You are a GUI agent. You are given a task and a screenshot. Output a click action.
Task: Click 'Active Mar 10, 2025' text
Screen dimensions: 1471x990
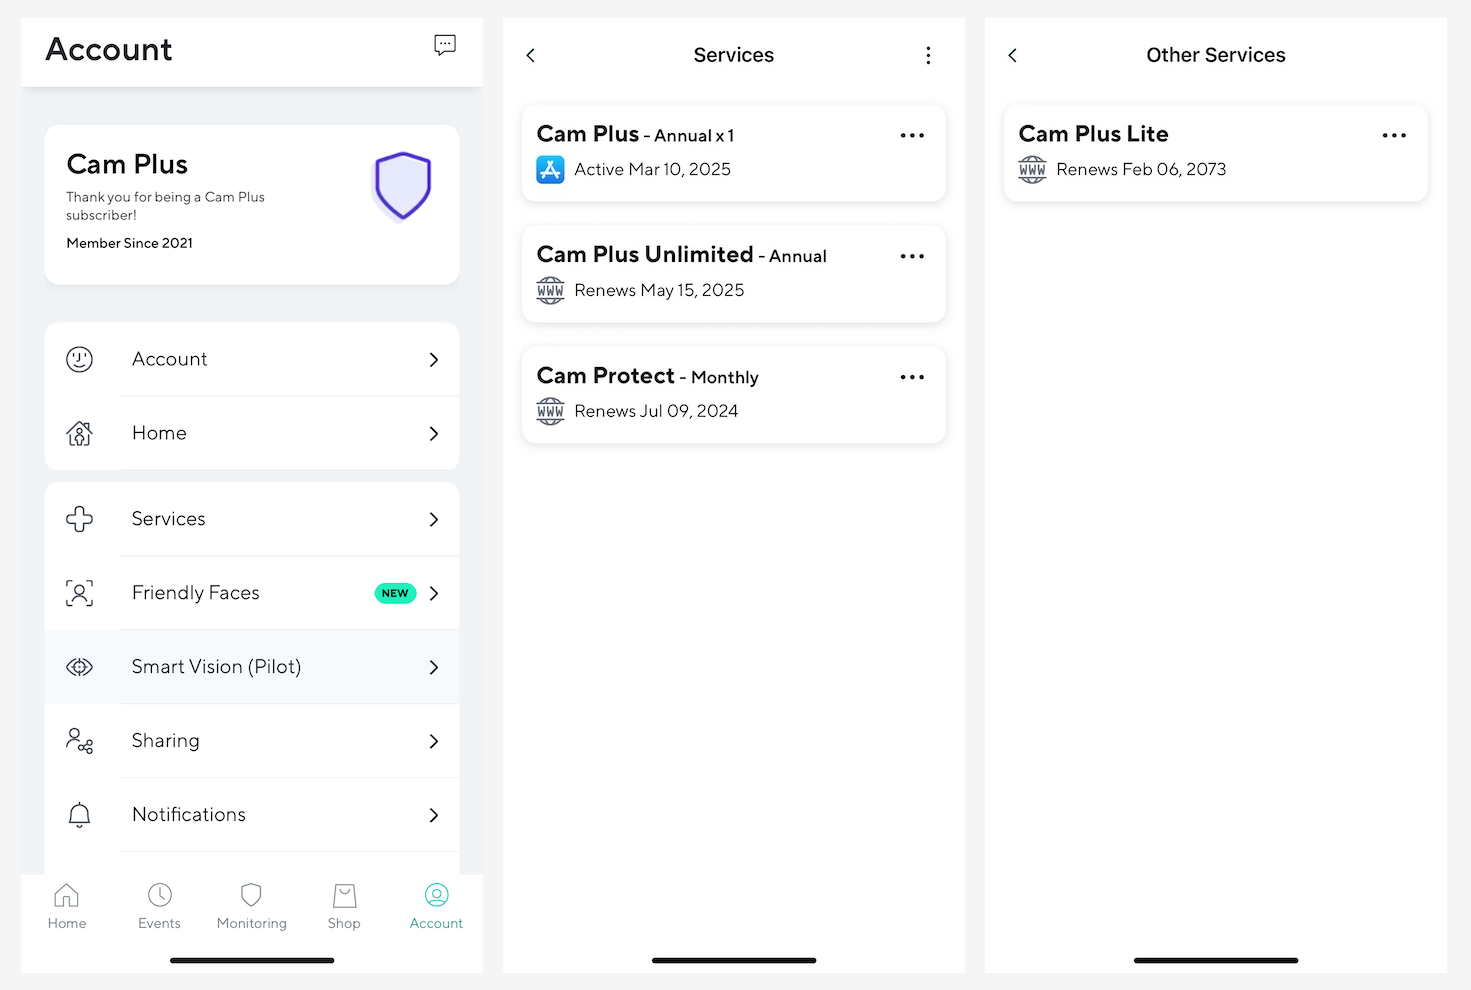point(652,170)
